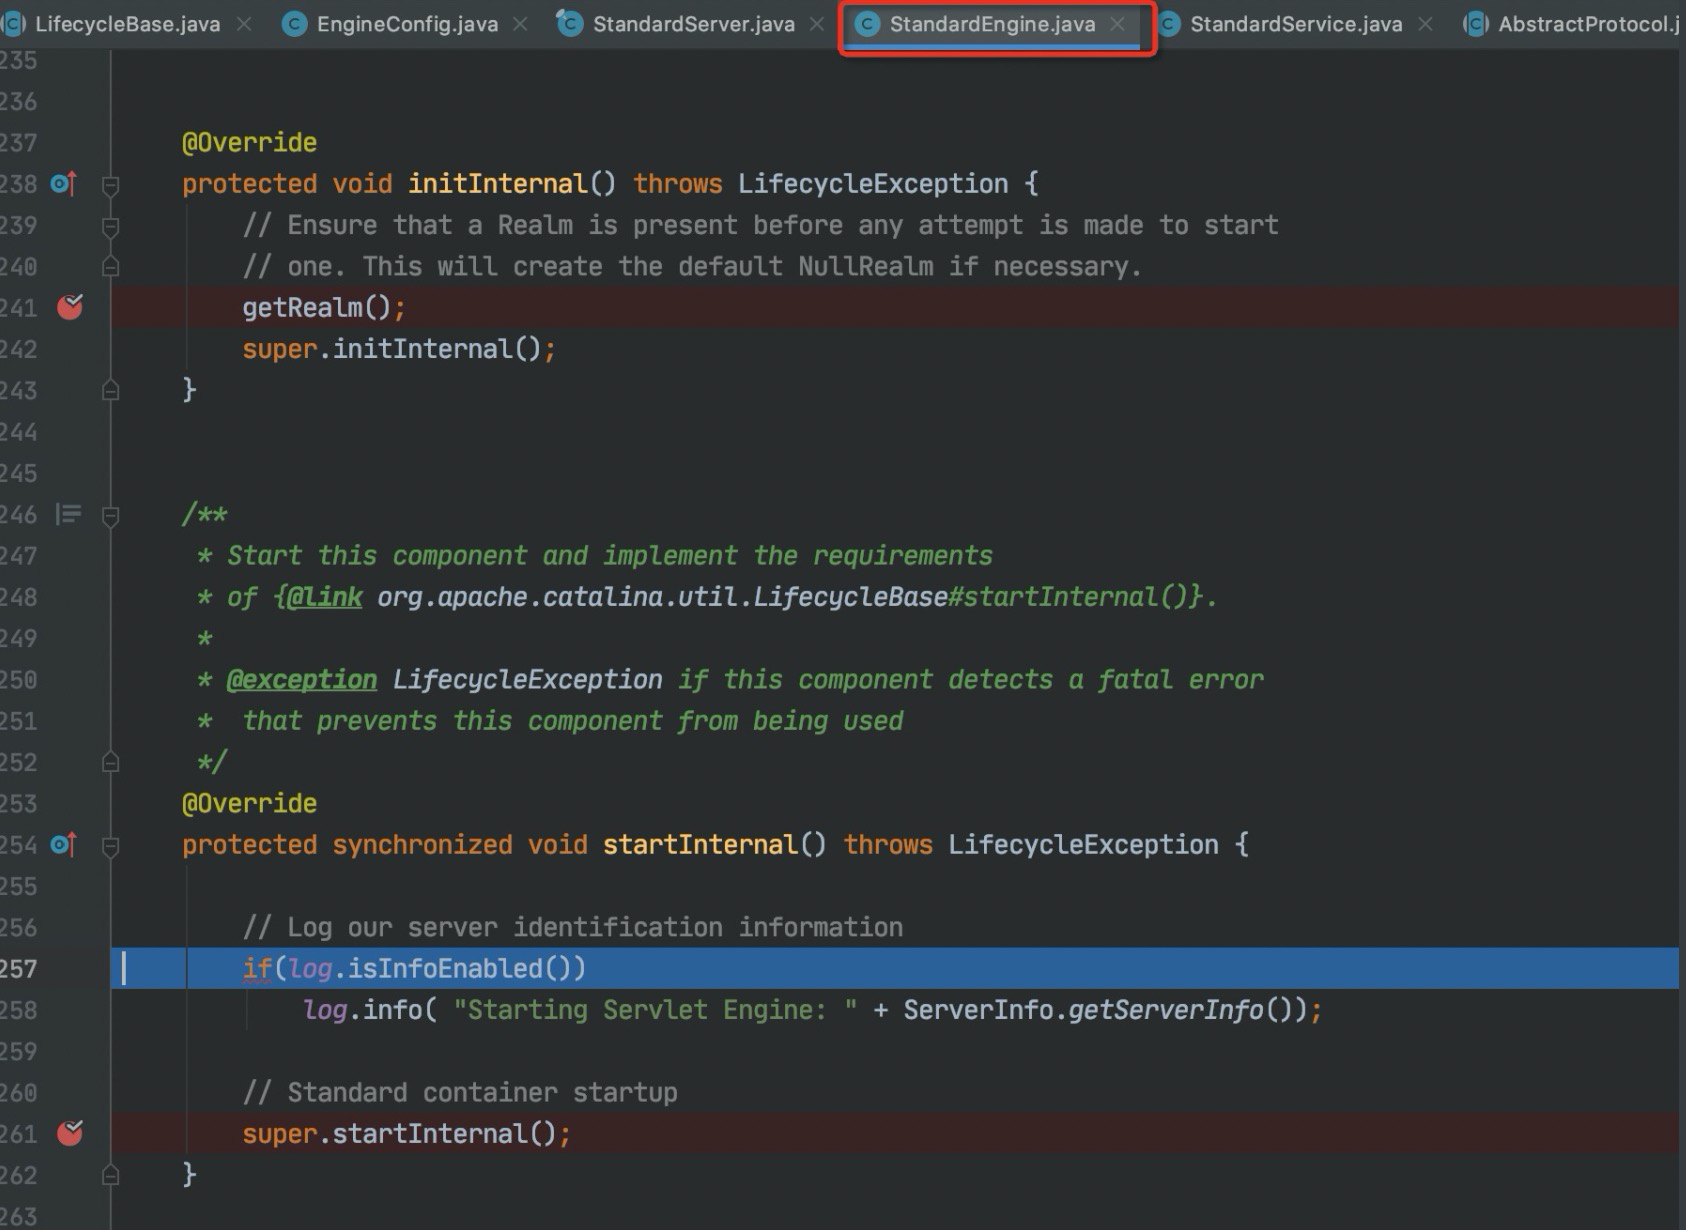Click the class icon on the StandardService.java tab
Viewport: 1686px width, 1230px height.
click(x=1168, y=24)
